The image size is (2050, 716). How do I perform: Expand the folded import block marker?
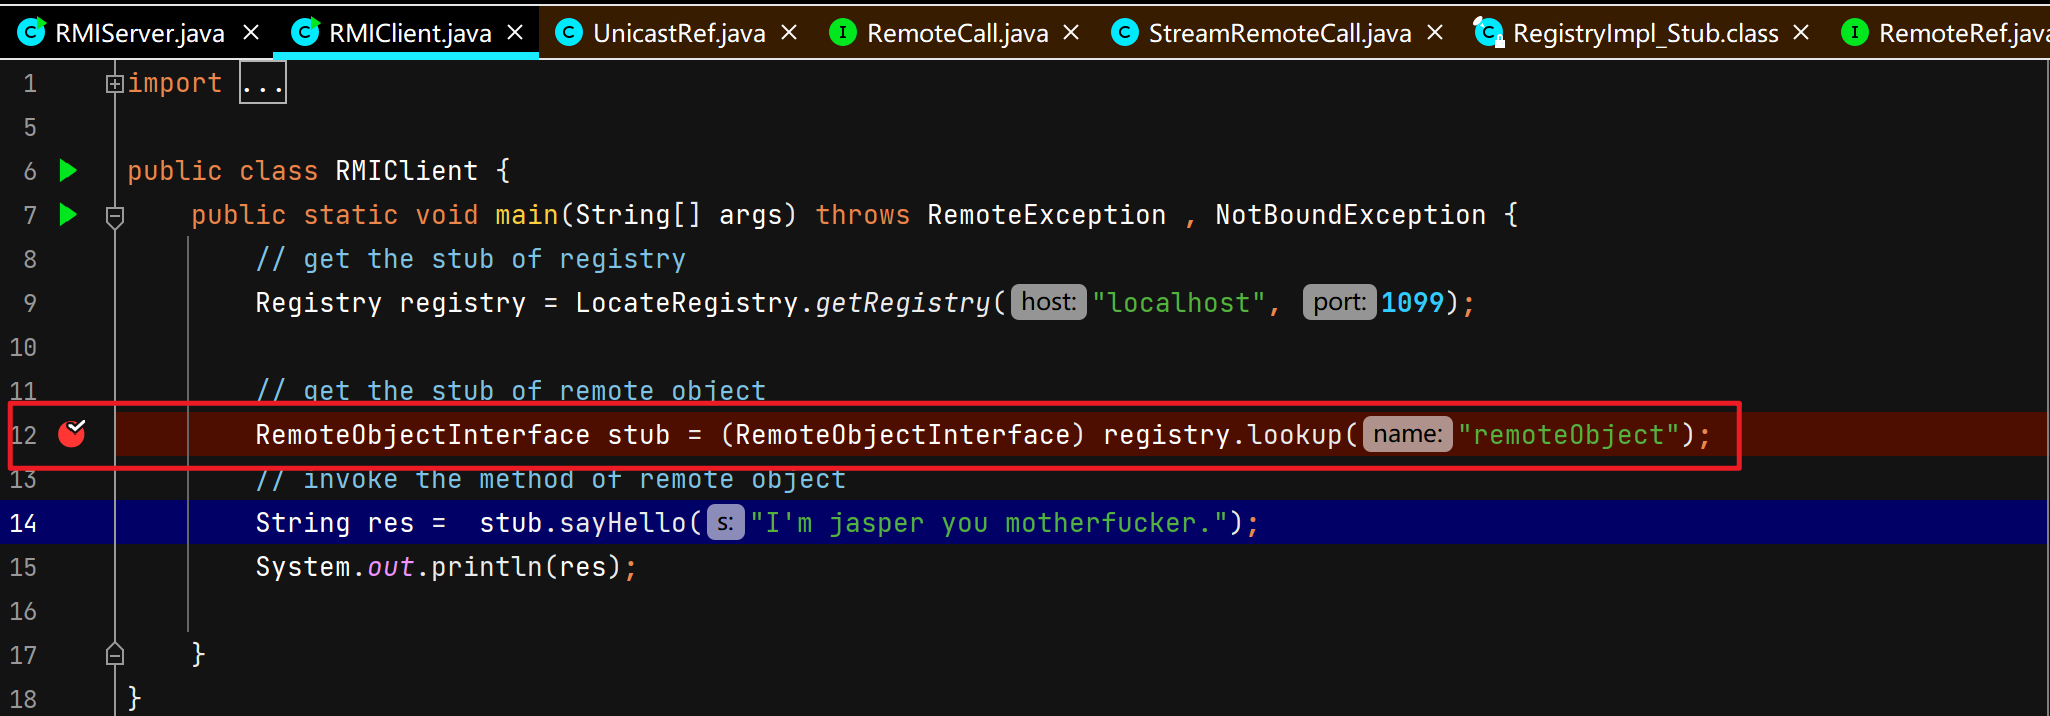click(115, 84)
